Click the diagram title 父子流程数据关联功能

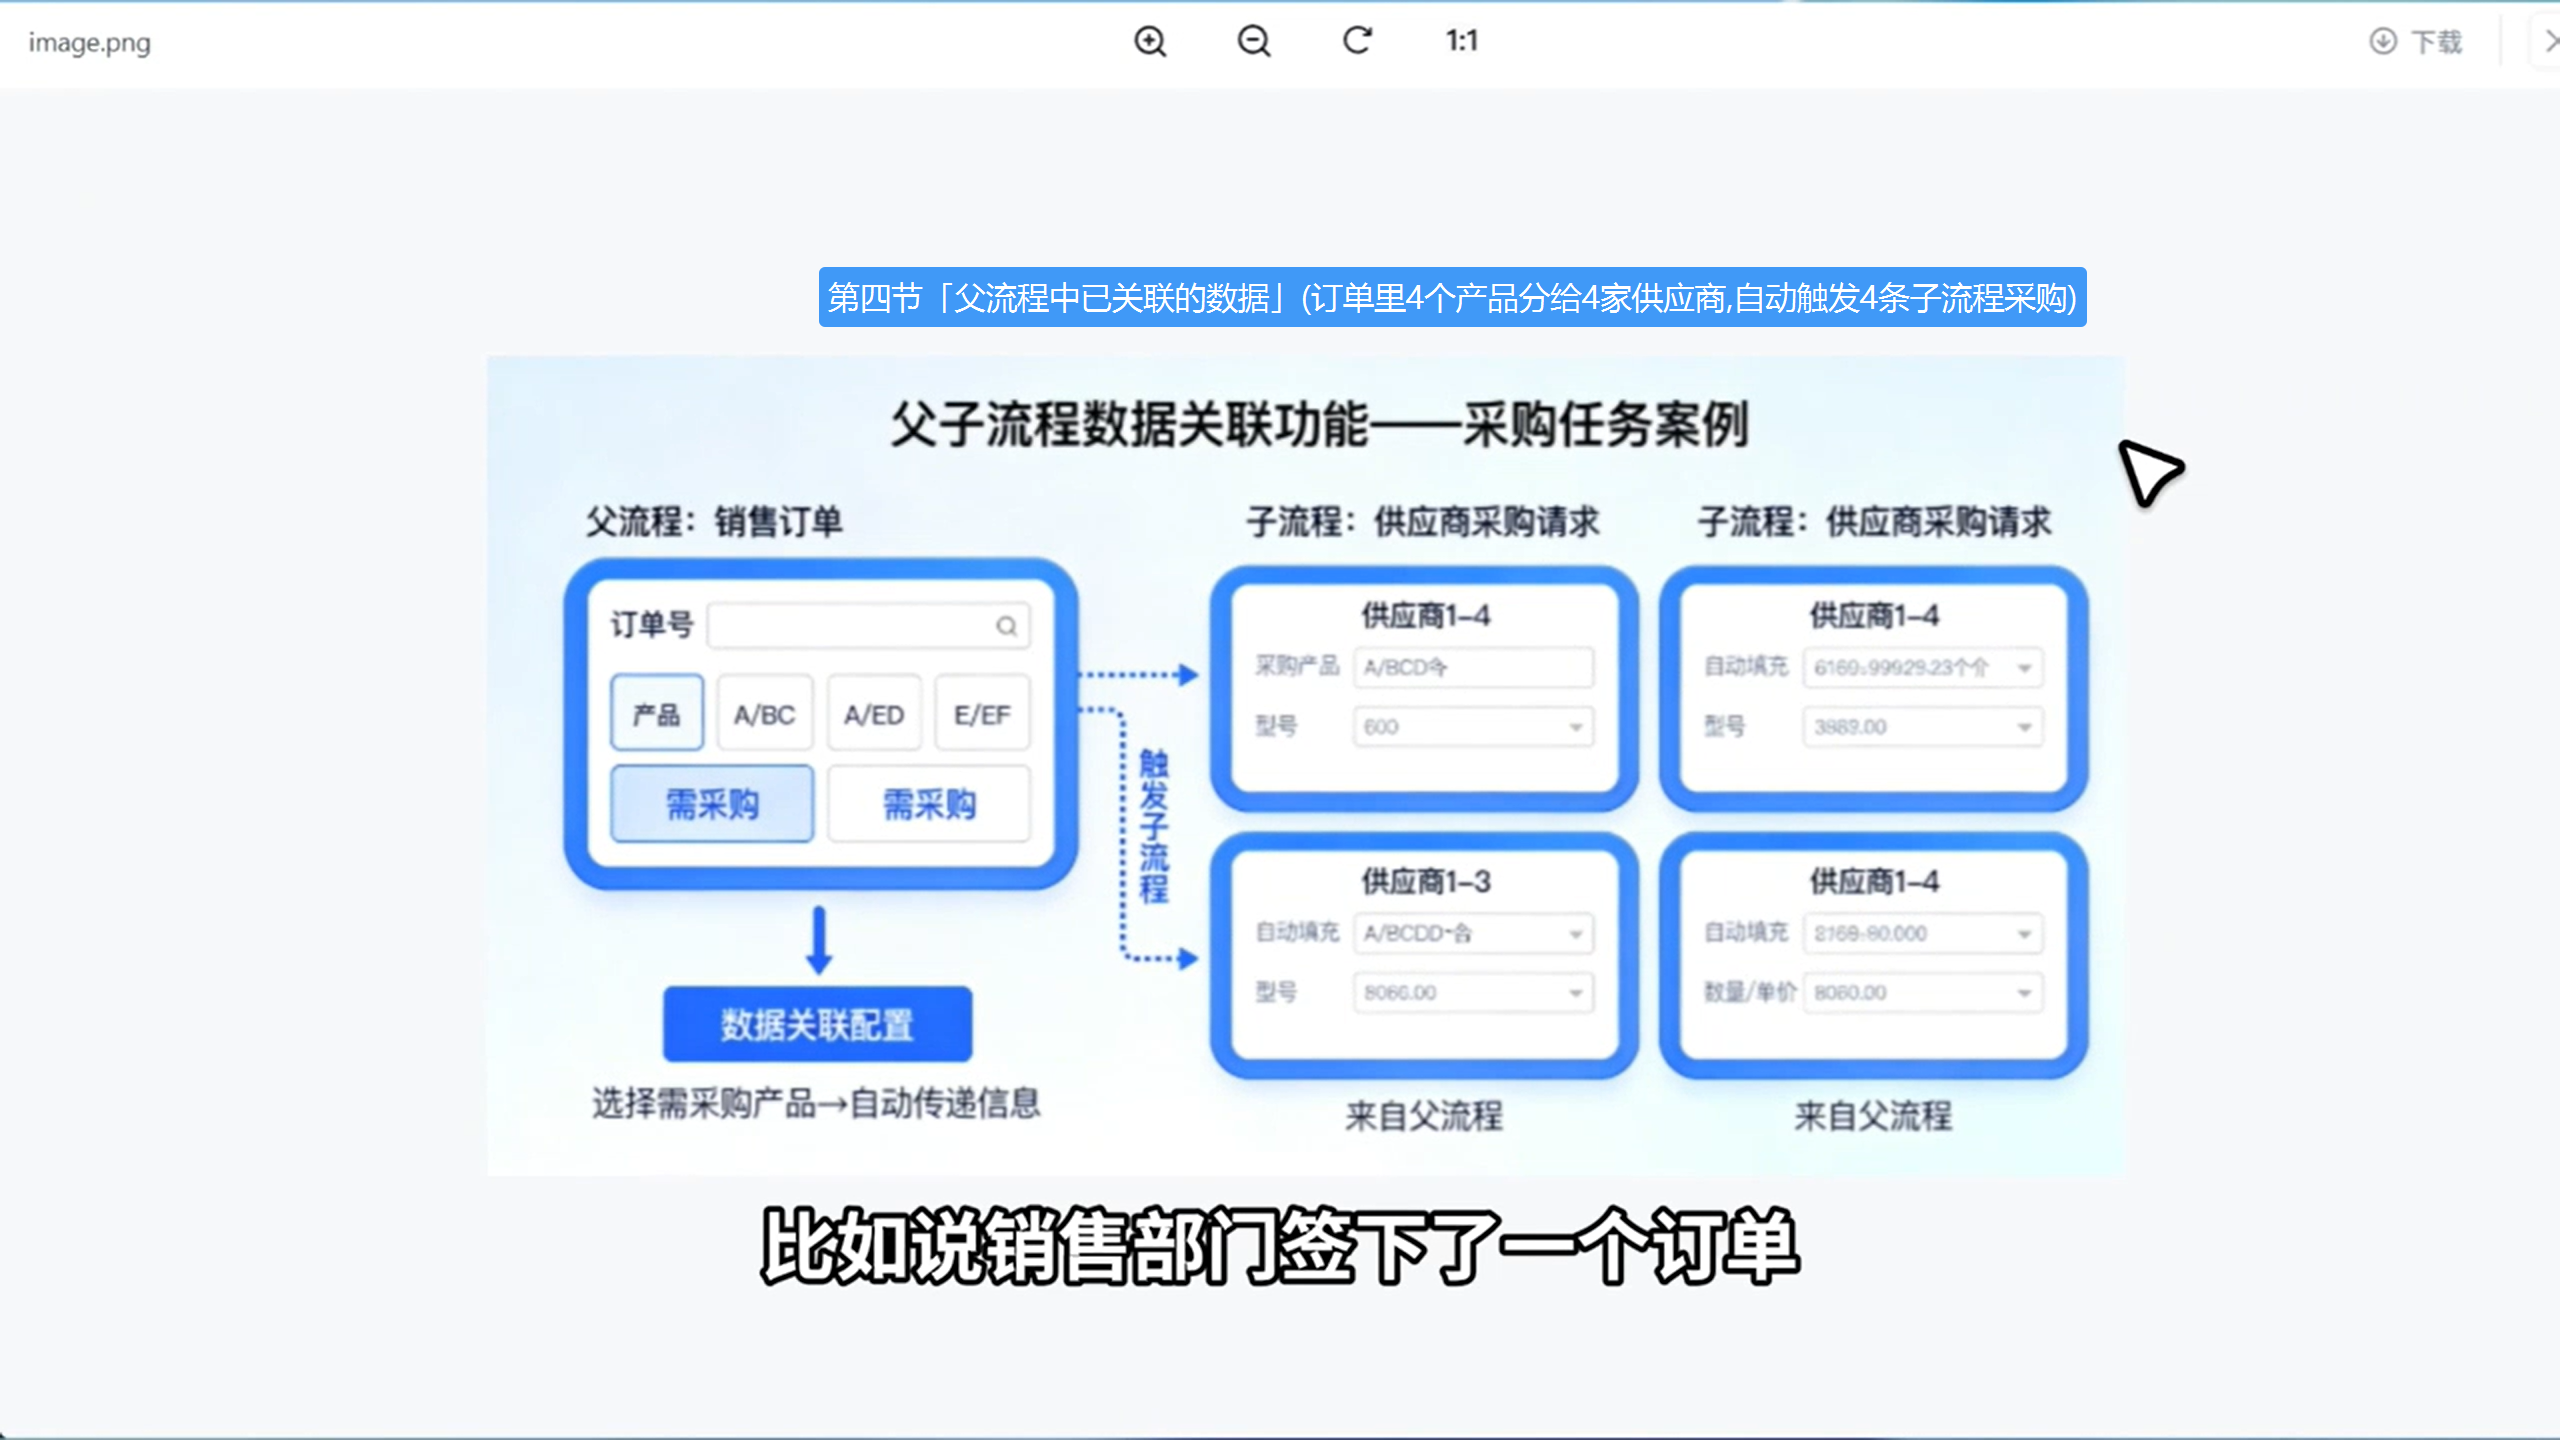coord(1319,424)
